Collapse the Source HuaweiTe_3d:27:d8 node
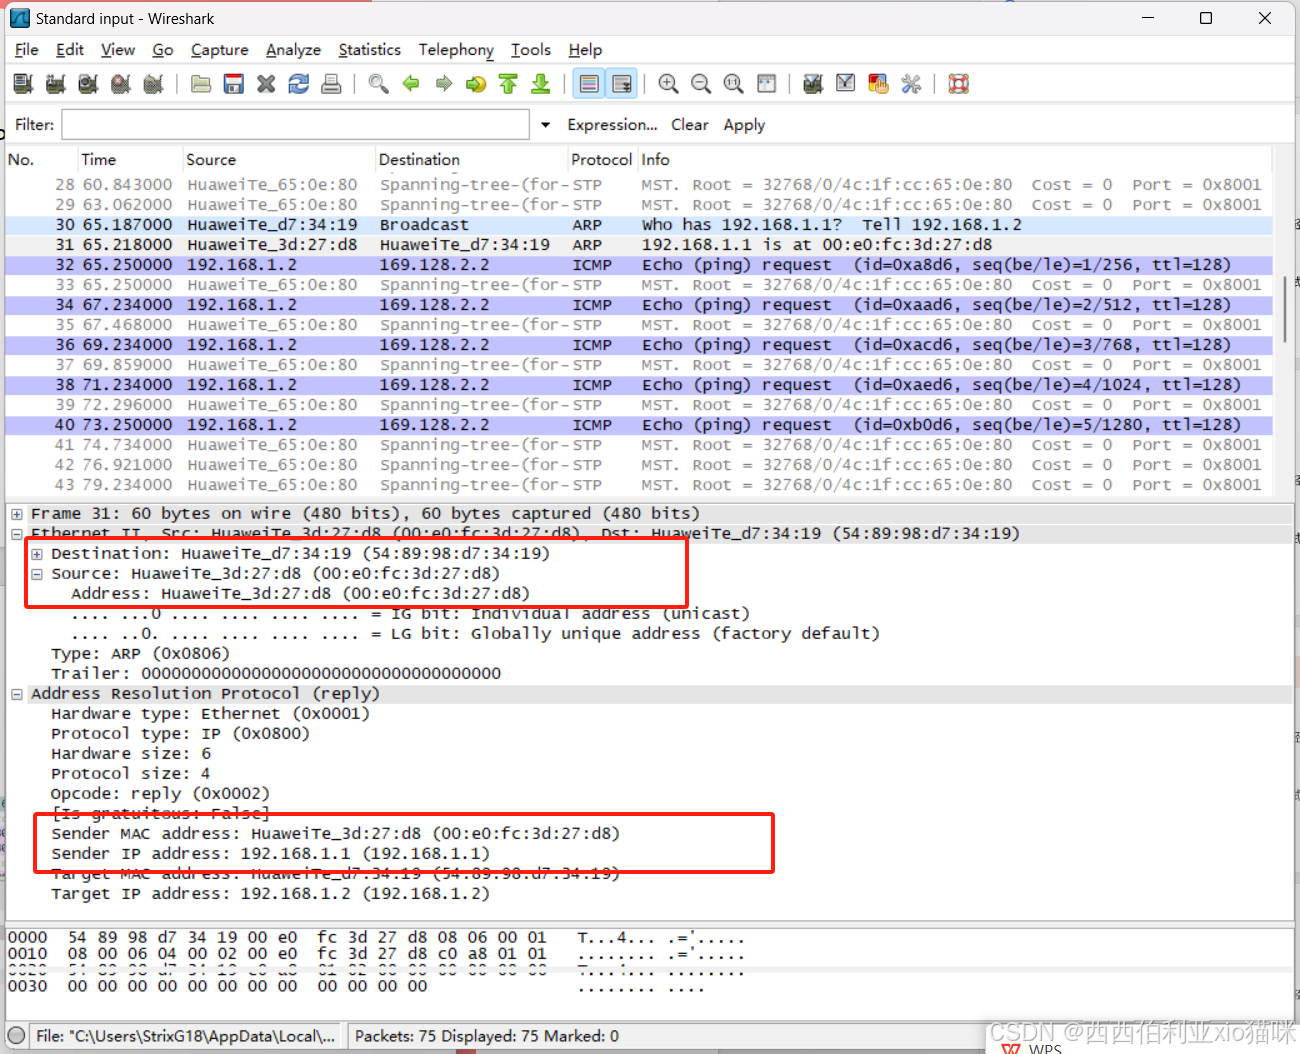Image resolution: width=1300 pixels, height=1054 pixels. (37, 574)
